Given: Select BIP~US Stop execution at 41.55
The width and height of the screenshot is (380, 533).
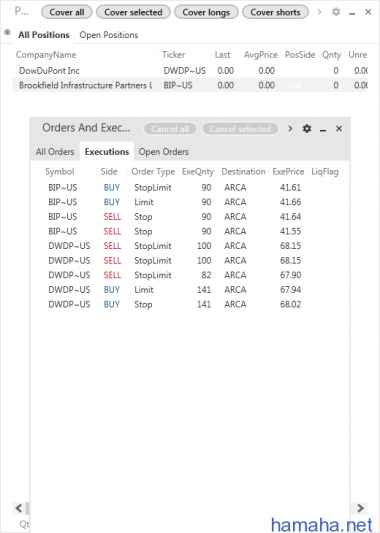Looking at the screenshot, I should pyautogui.click(x=190, y=231).
